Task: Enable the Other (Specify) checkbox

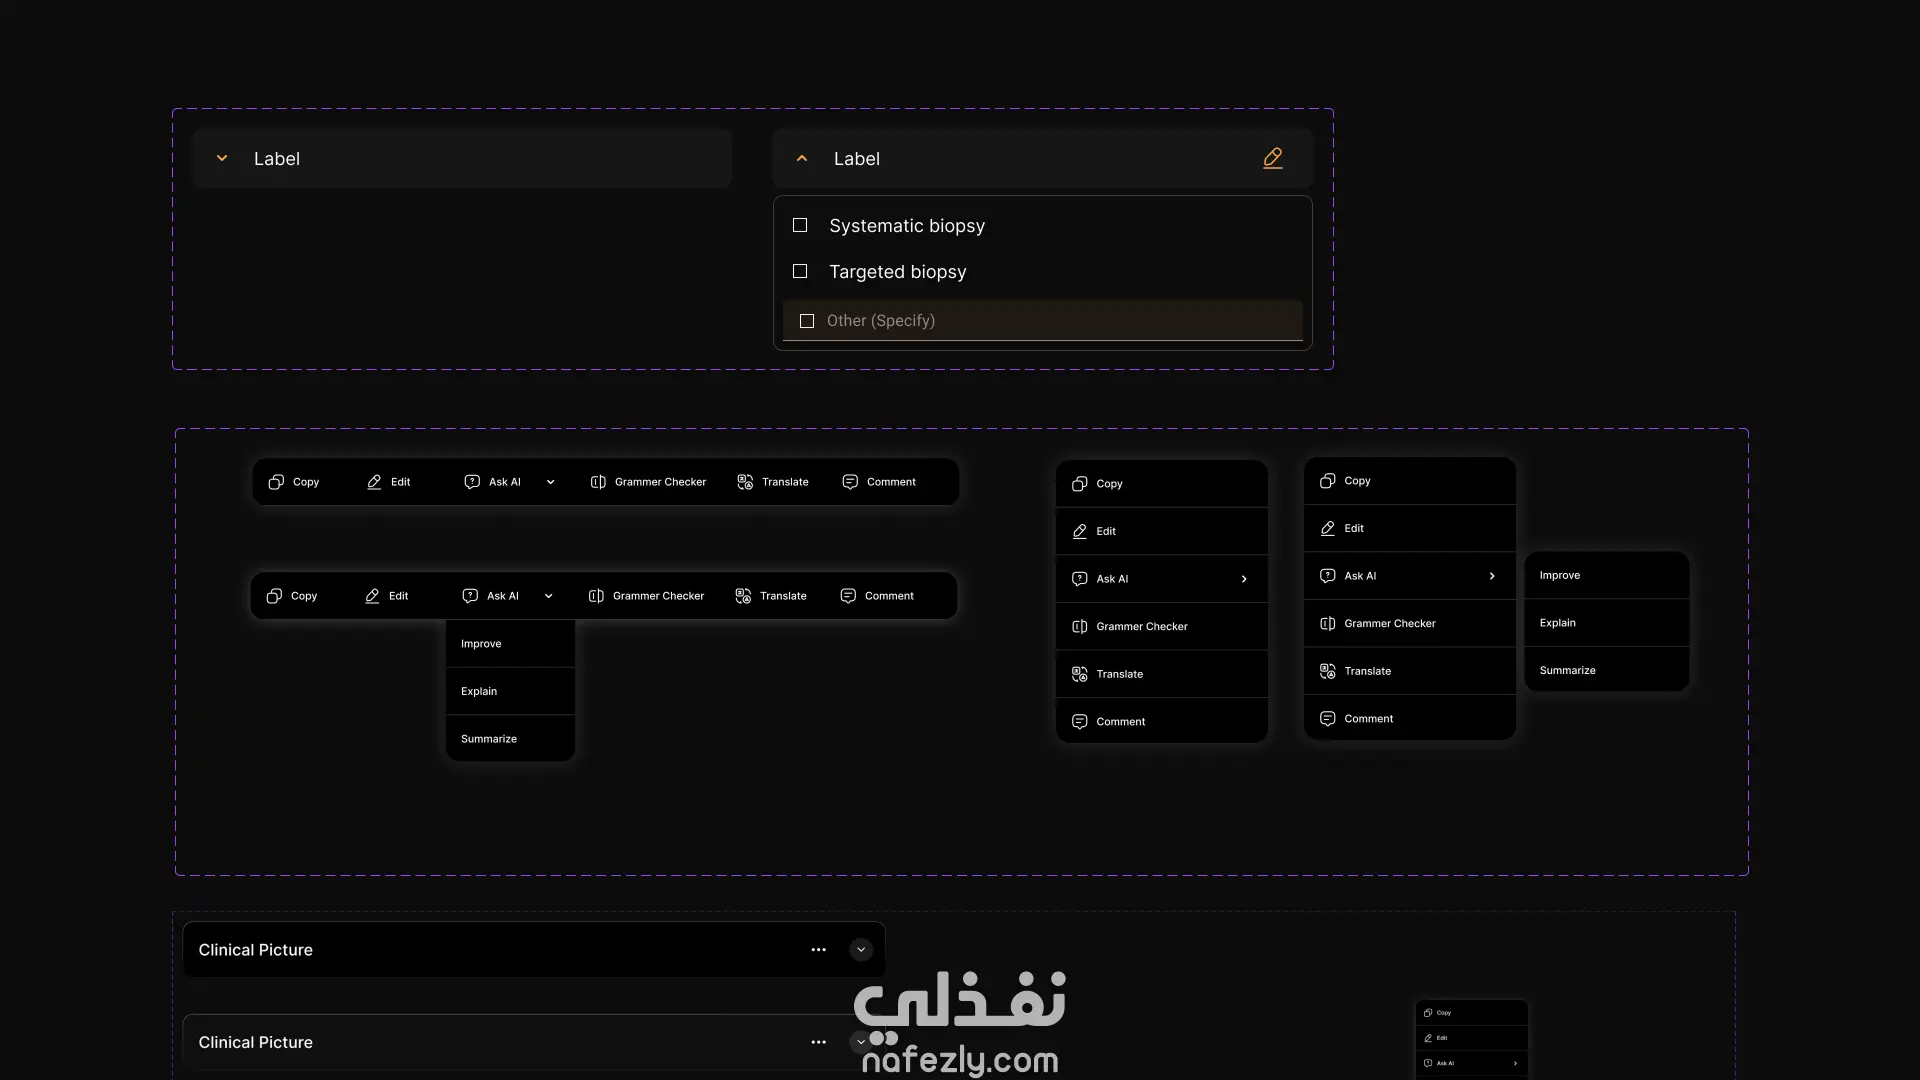Action: pyautogui.click(x=807, y=321)
